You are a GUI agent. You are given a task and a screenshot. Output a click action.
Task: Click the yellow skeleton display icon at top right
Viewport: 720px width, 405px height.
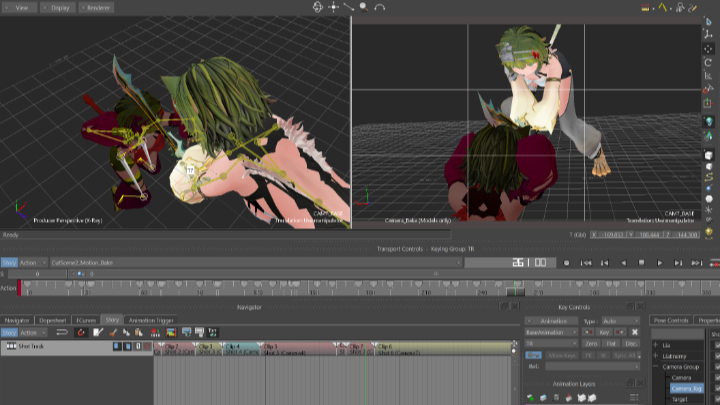coord(663,7)
